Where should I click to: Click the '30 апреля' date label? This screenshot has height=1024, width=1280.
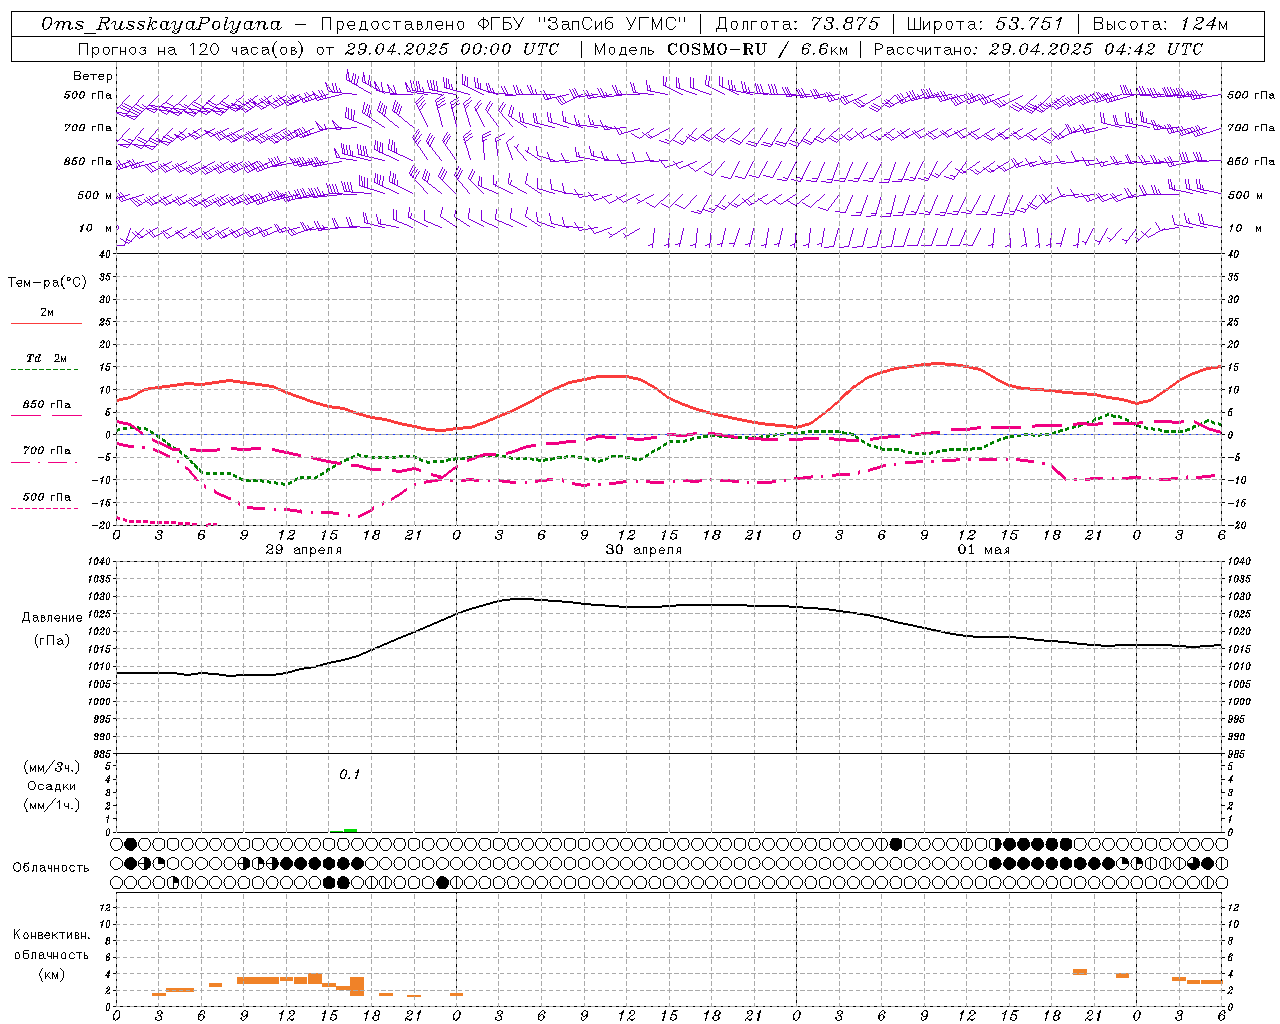click(x=644, y=550)
